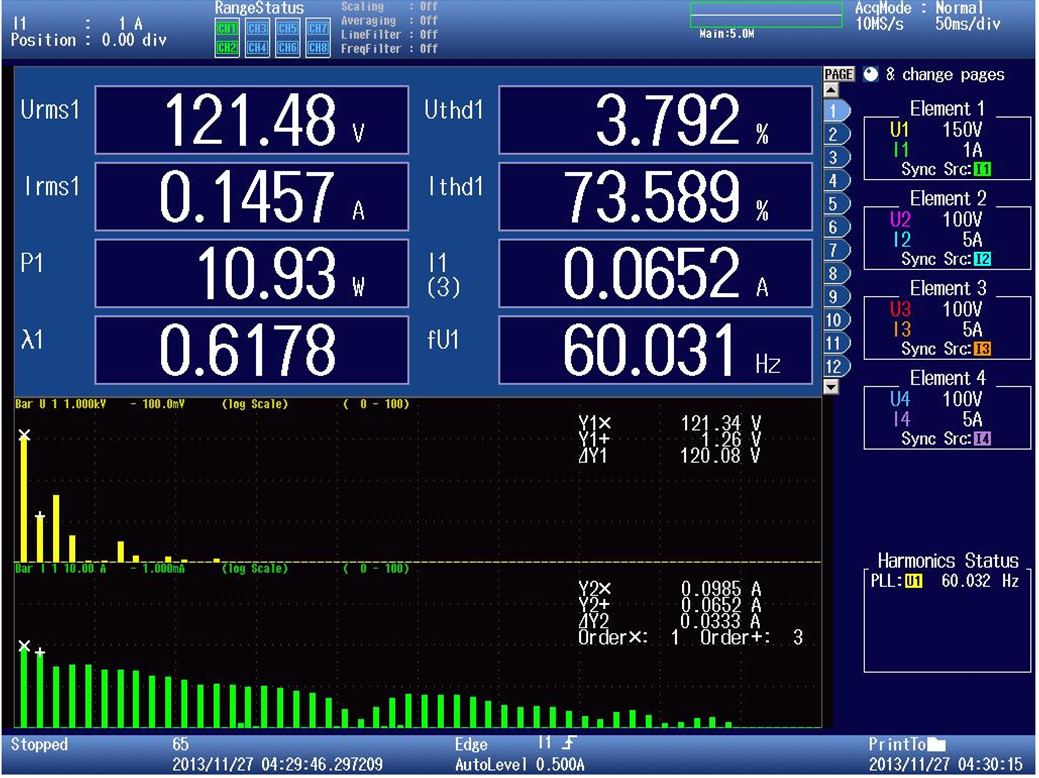
Task: Click the PrintTo folder icon
Action: coord(936,745)
